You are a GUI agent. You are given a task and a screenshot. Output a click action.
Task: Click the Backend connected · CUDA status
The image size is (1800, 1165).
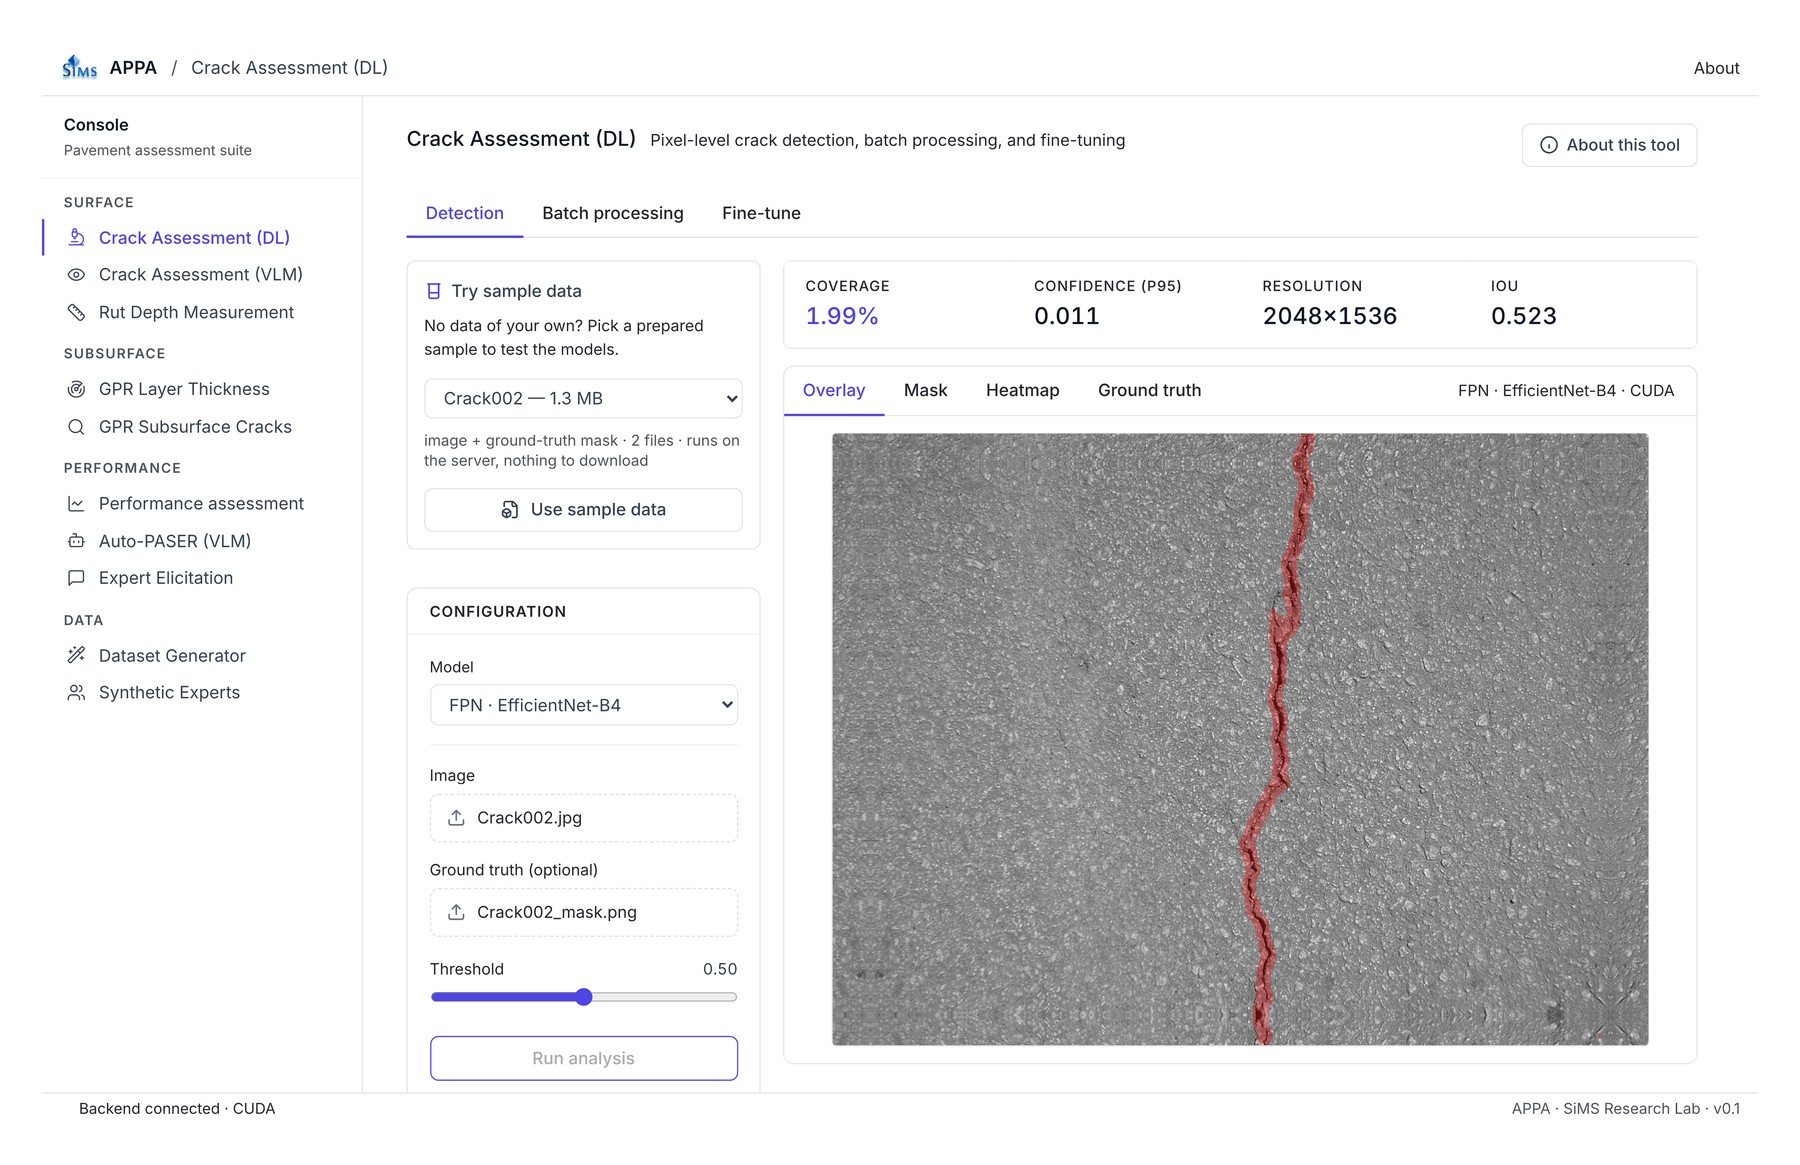177,1108
